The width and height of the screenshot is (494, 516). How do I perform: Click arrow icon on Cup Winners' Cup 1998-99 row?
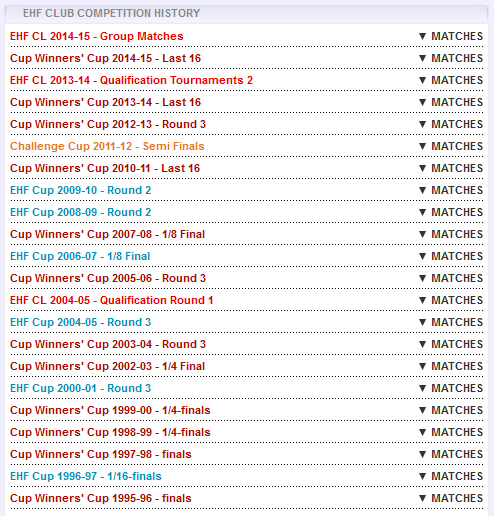[x=422, y=432]
